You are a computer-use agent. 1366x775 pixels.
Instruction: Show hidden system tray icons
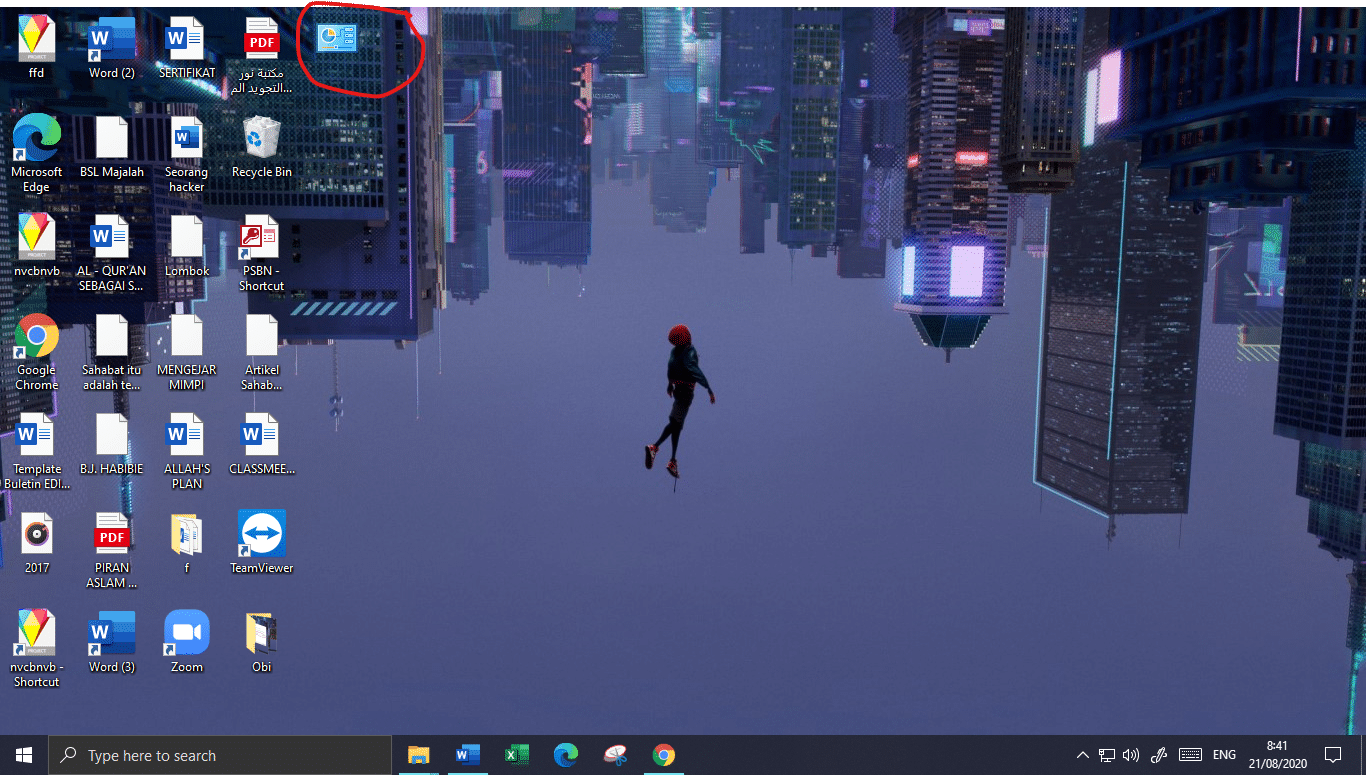[x=1082, y=755]
